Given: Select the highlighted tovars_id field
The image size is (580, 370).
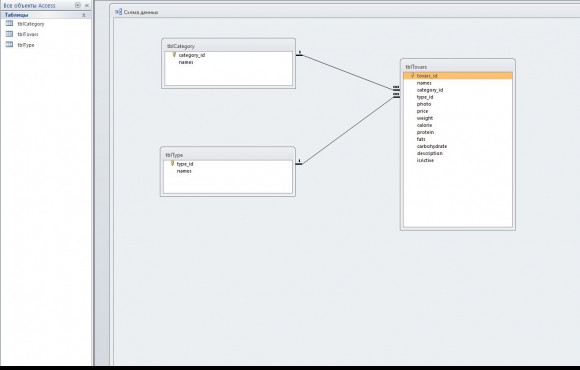Looking at the screenshot, I should coord(458,76).
